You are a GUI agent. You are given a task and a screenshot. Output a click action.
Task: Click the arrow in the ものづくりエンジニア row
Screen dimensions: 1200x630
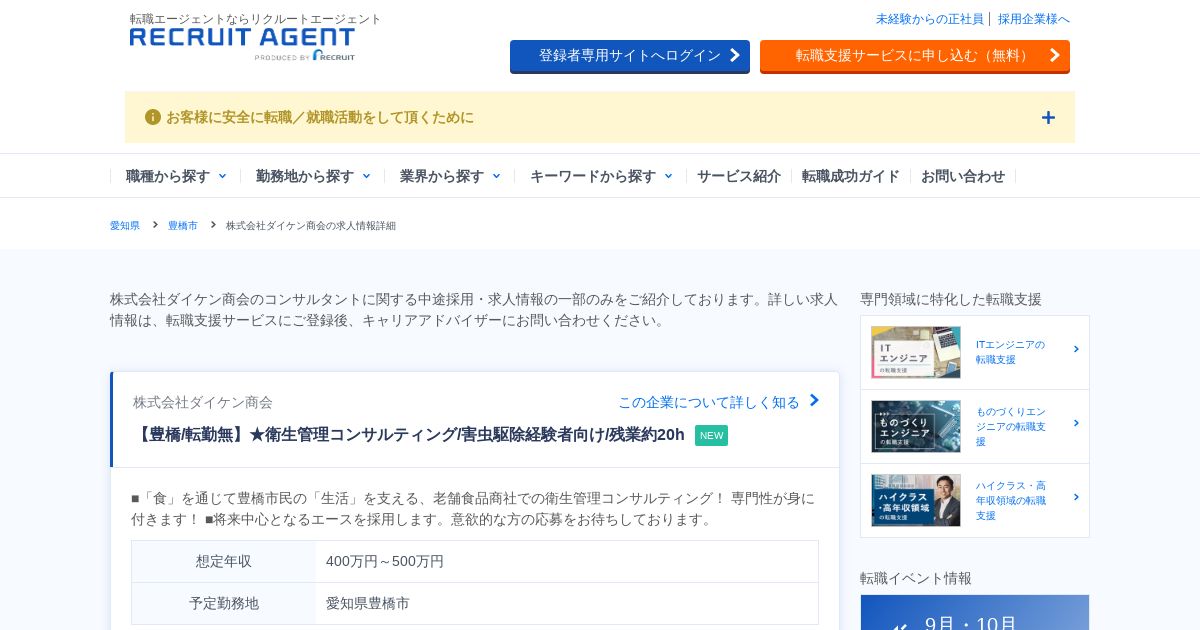pyautogui.click(x=1076, y=424)
